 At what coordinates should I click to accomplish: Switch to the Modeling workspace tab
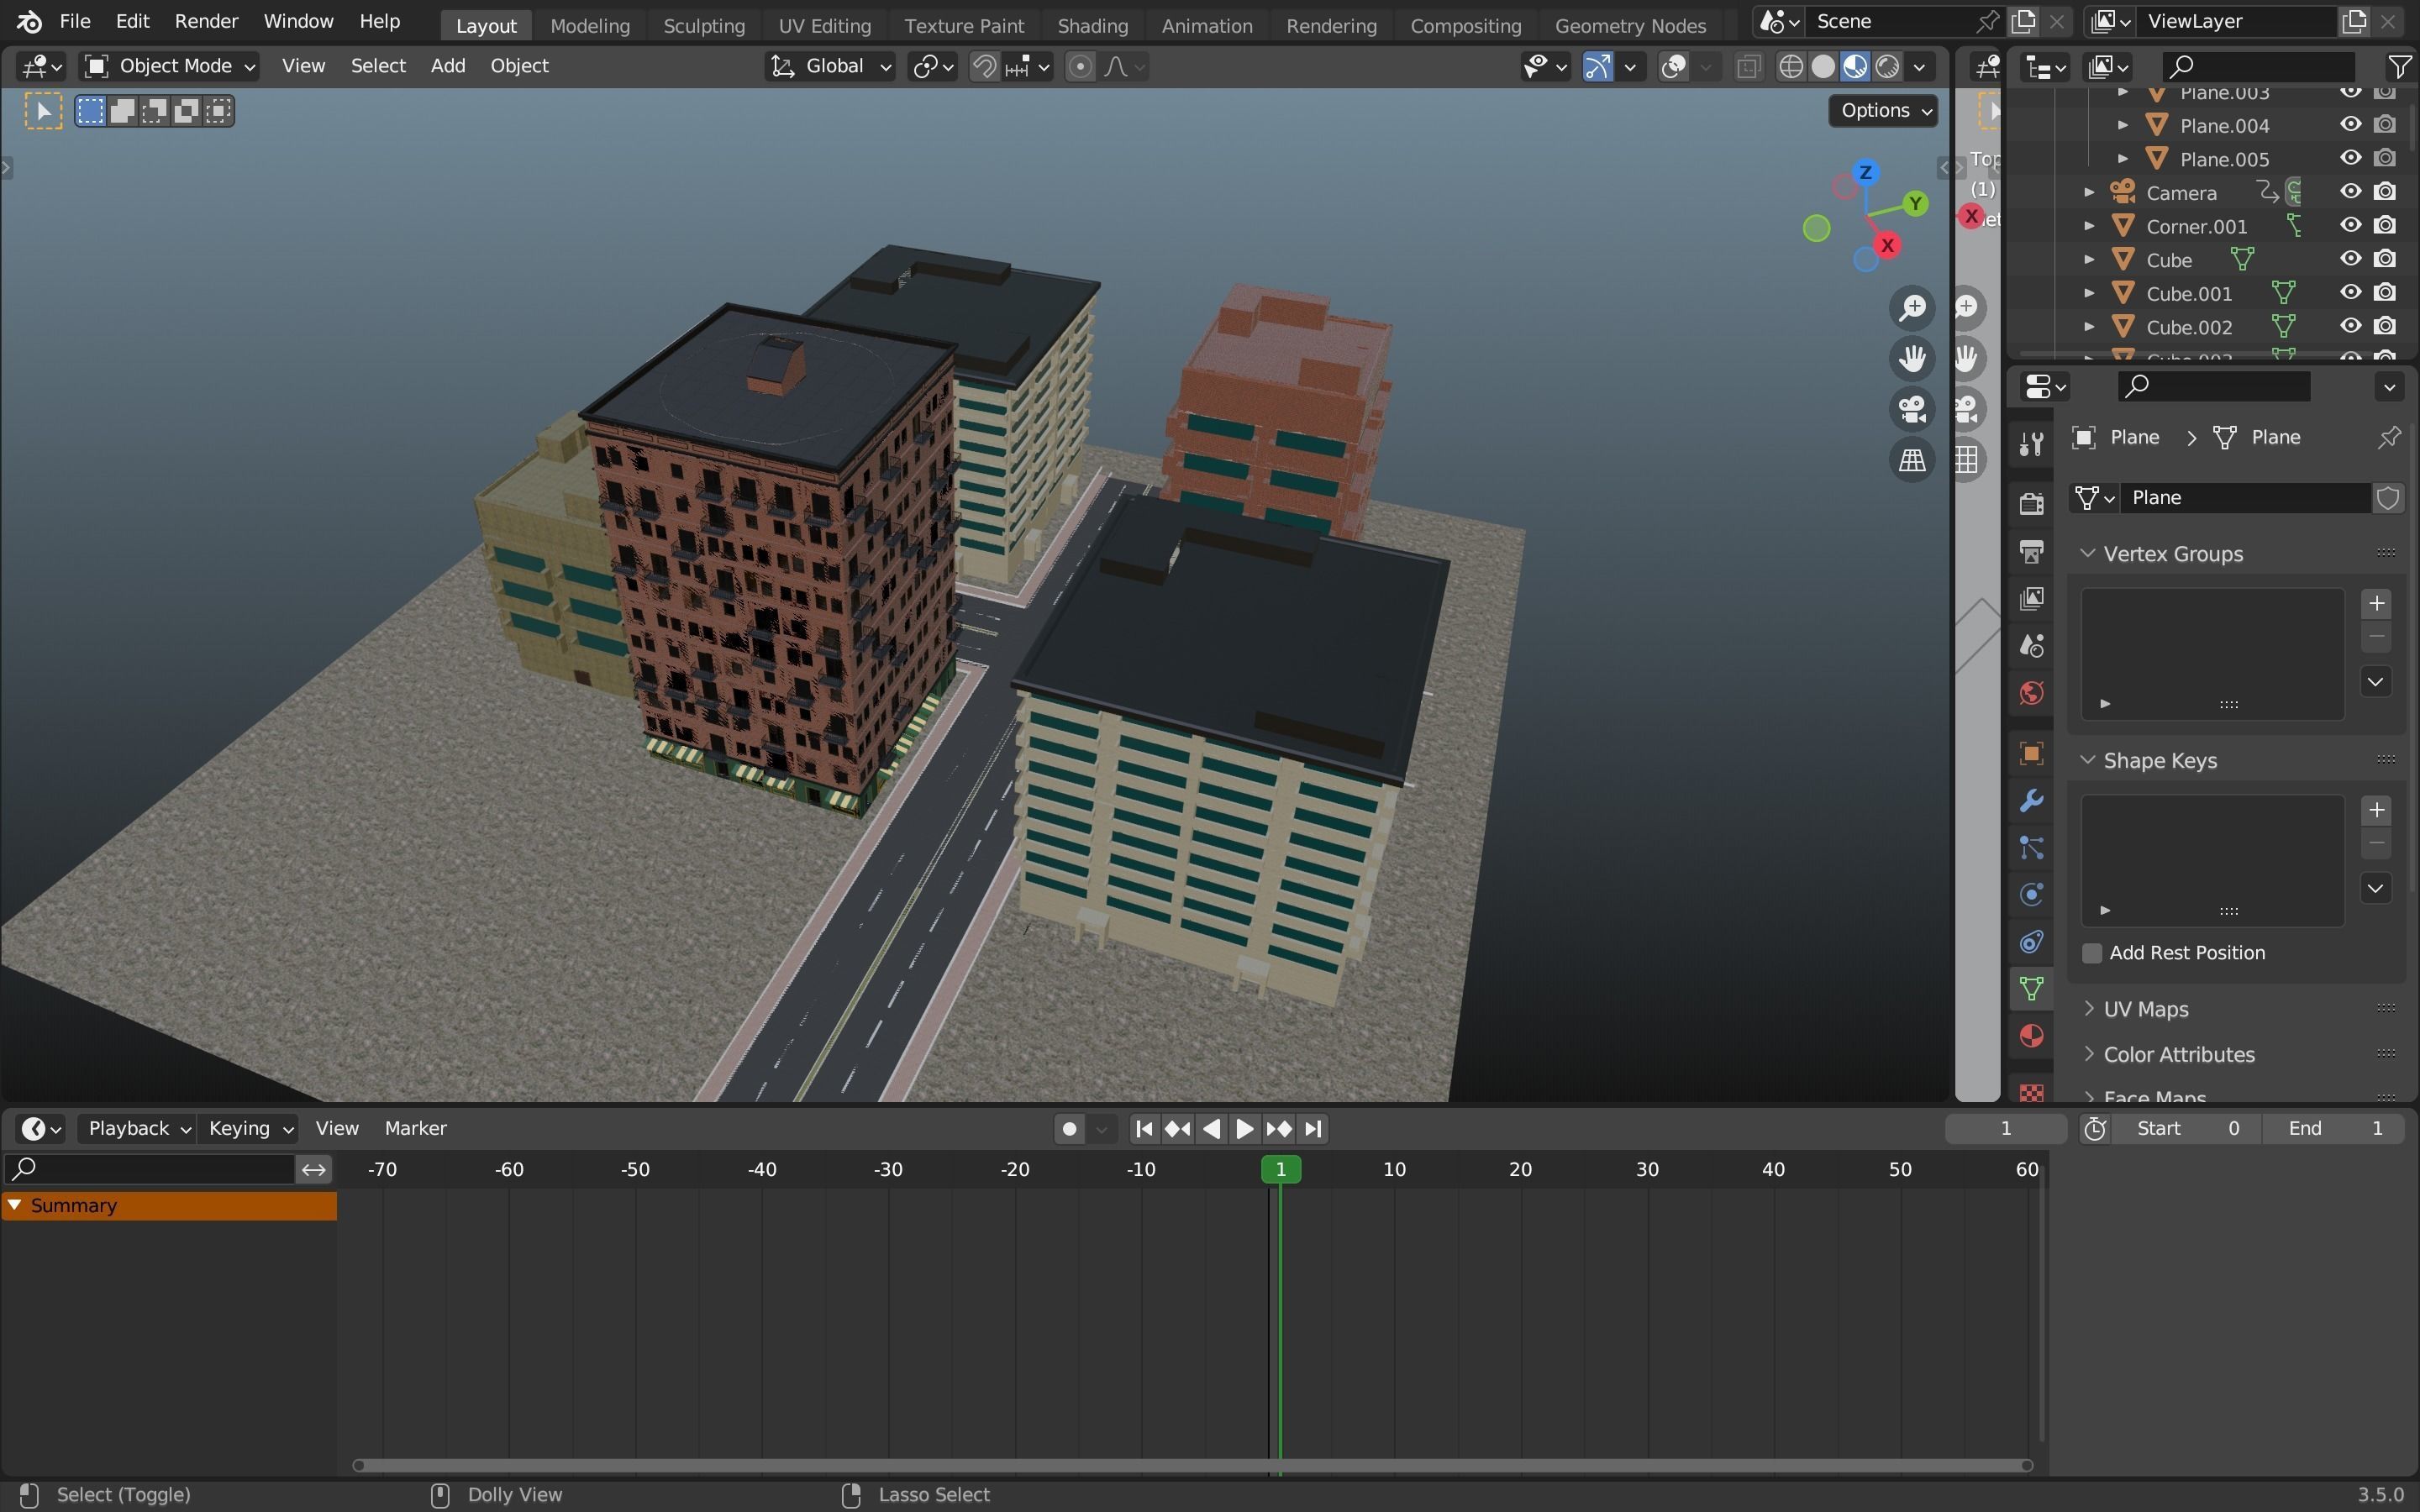[590, 25]
